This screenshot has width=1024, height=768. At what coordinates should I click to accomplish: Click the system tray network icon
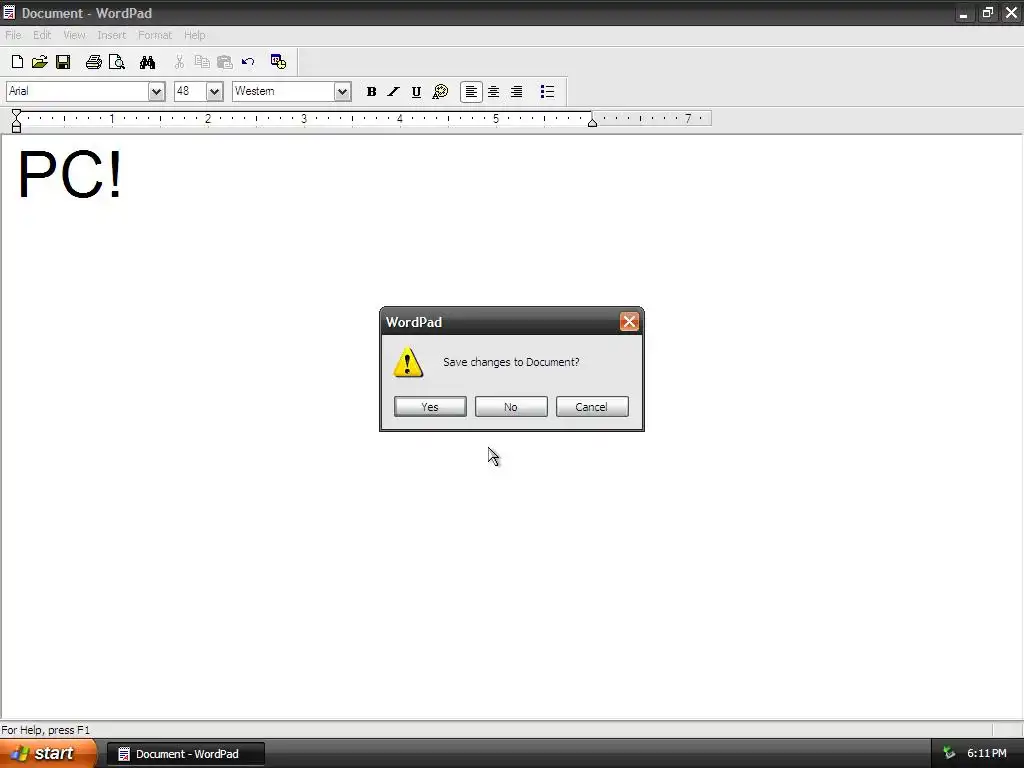tap(949, 753)
